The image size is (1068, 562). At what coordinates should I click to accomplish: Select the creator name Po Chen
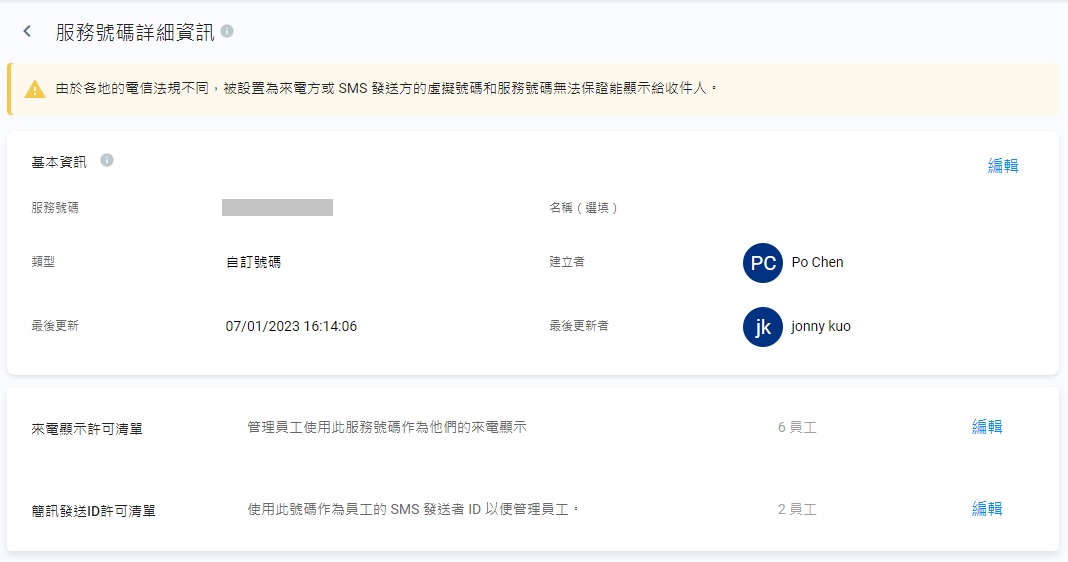(817, 262)
